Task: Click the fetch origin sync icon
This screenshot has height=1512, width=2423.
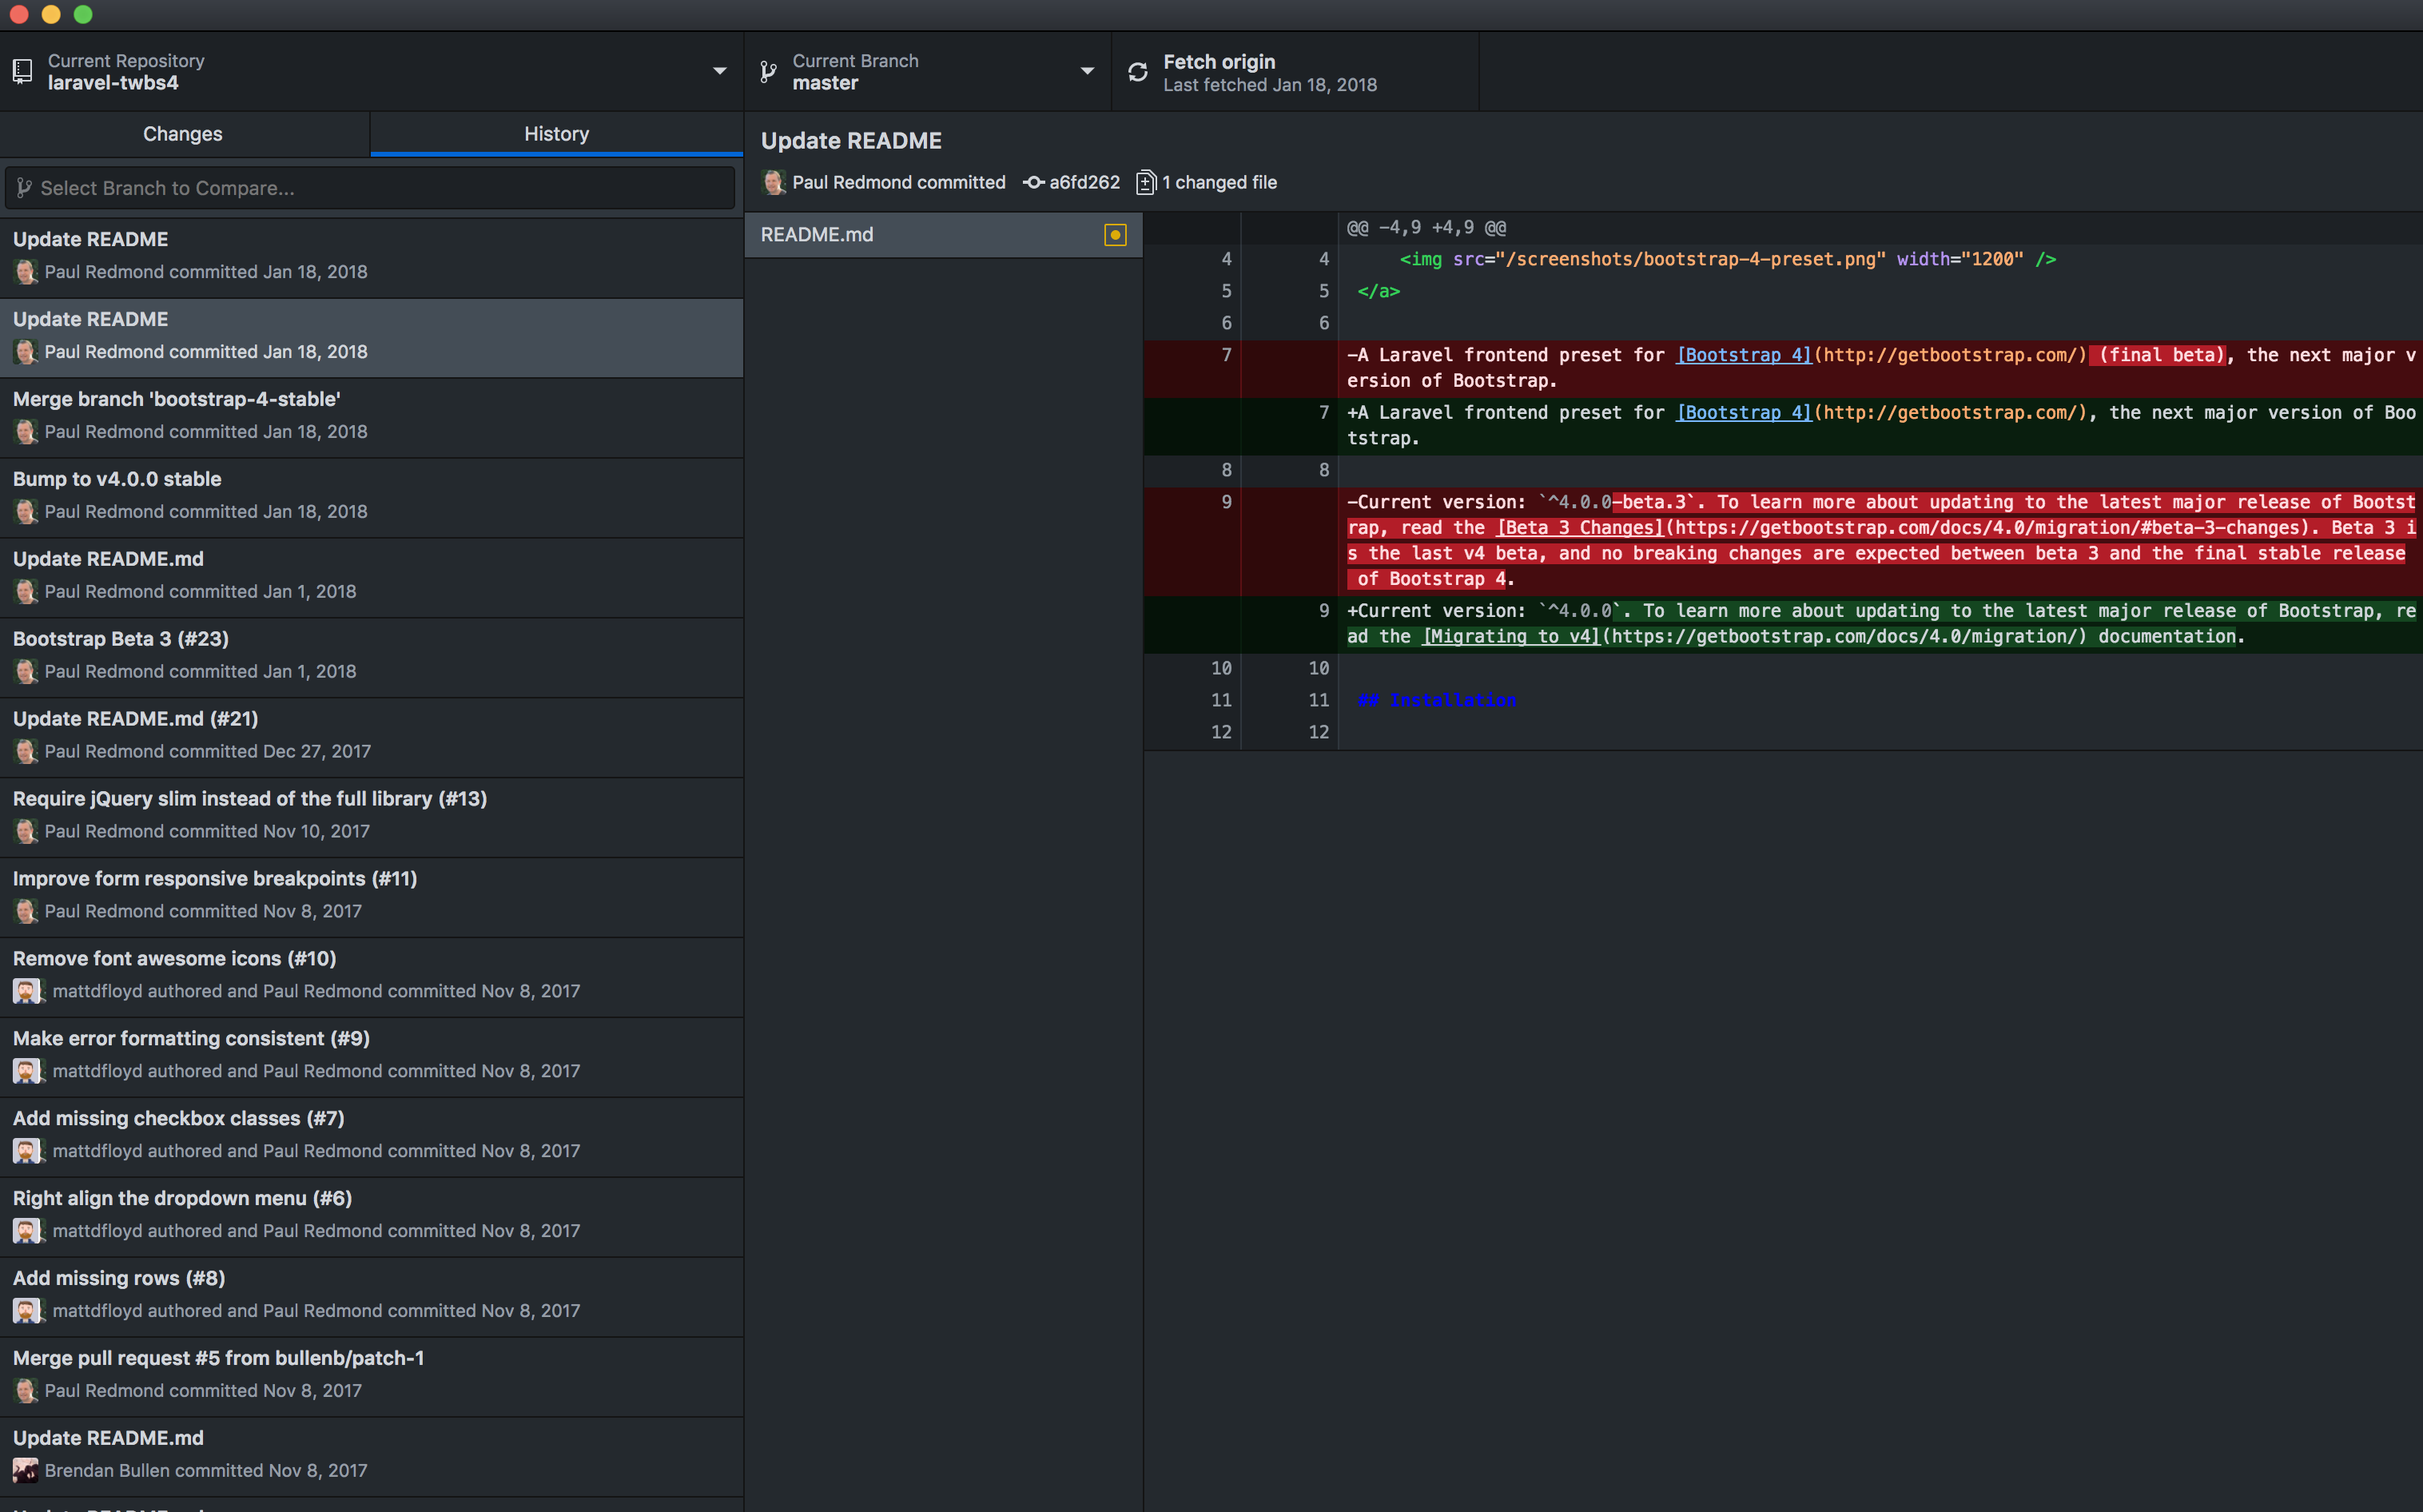Action: pyautogui.click(x=1136, y=71)
